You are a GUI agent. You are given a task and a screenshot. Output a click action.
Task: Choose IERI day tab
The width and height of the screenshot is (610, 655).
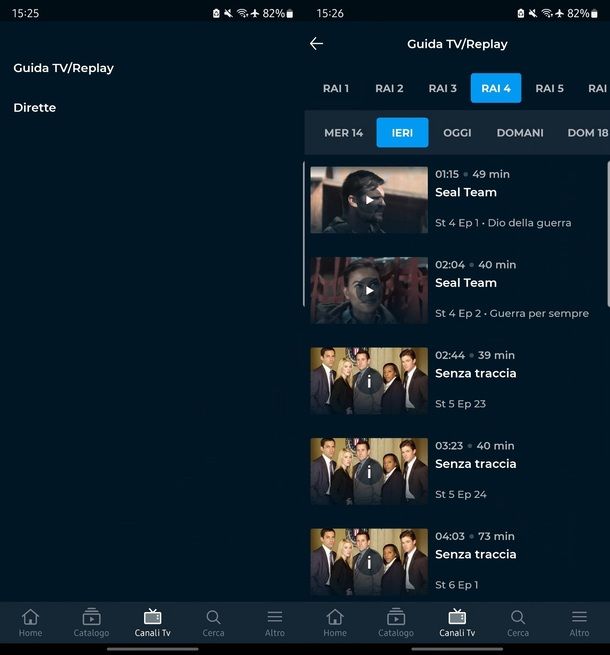pos(402,133)
